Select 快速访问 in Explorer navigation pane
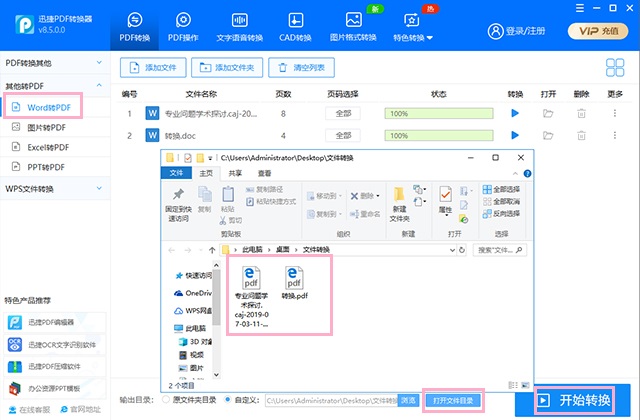 pos(194,276)
